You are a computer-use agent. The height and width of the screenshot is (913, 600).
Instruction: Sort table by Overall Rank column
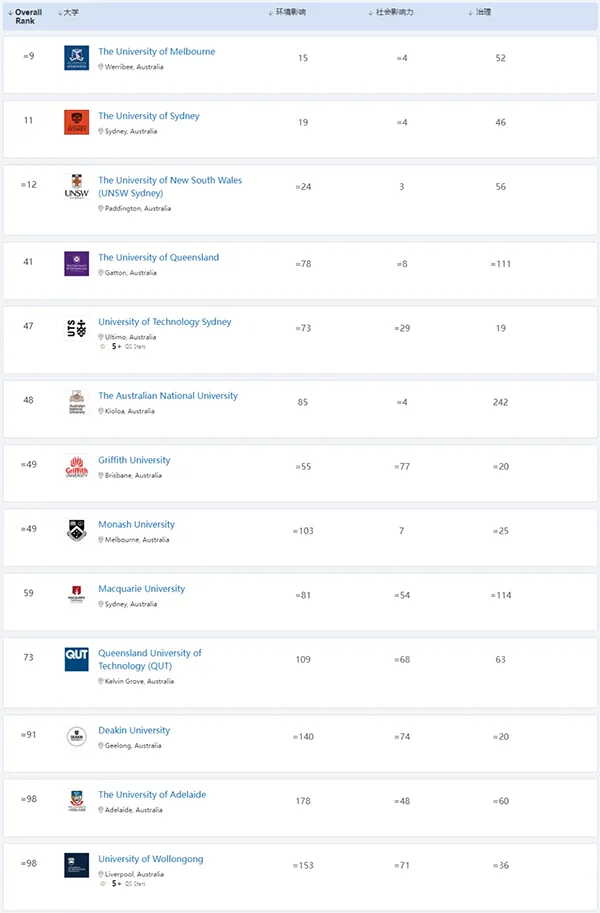(28, 16)
